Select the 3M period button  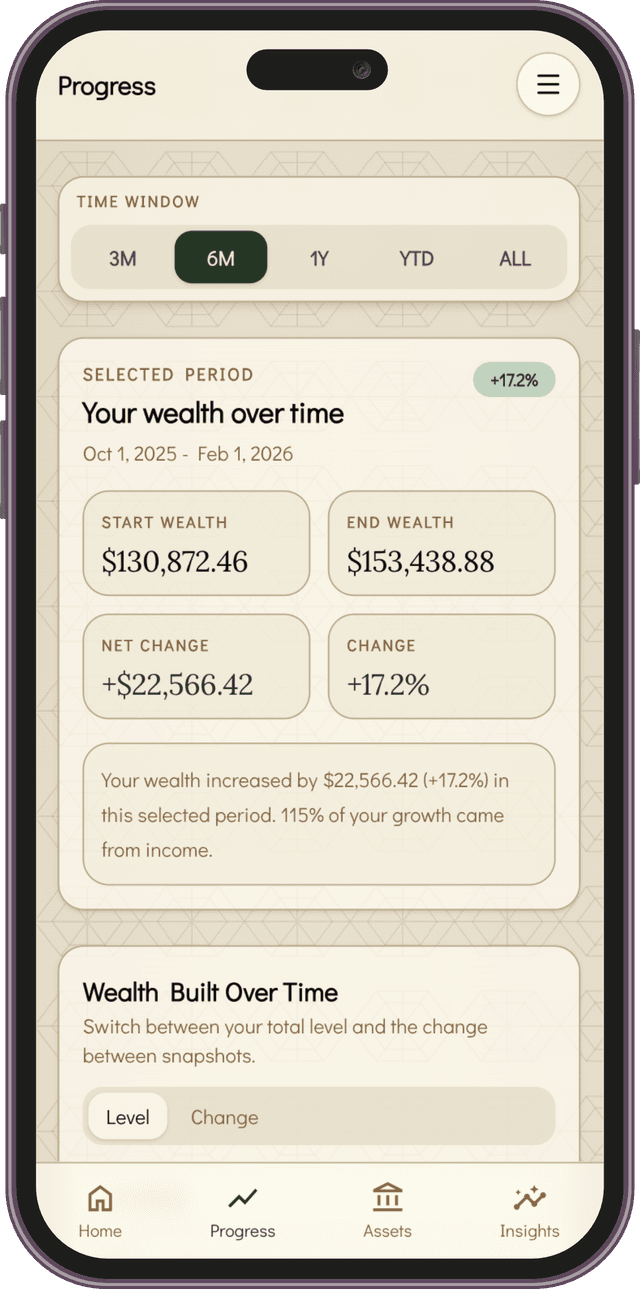tap(123, 257)
